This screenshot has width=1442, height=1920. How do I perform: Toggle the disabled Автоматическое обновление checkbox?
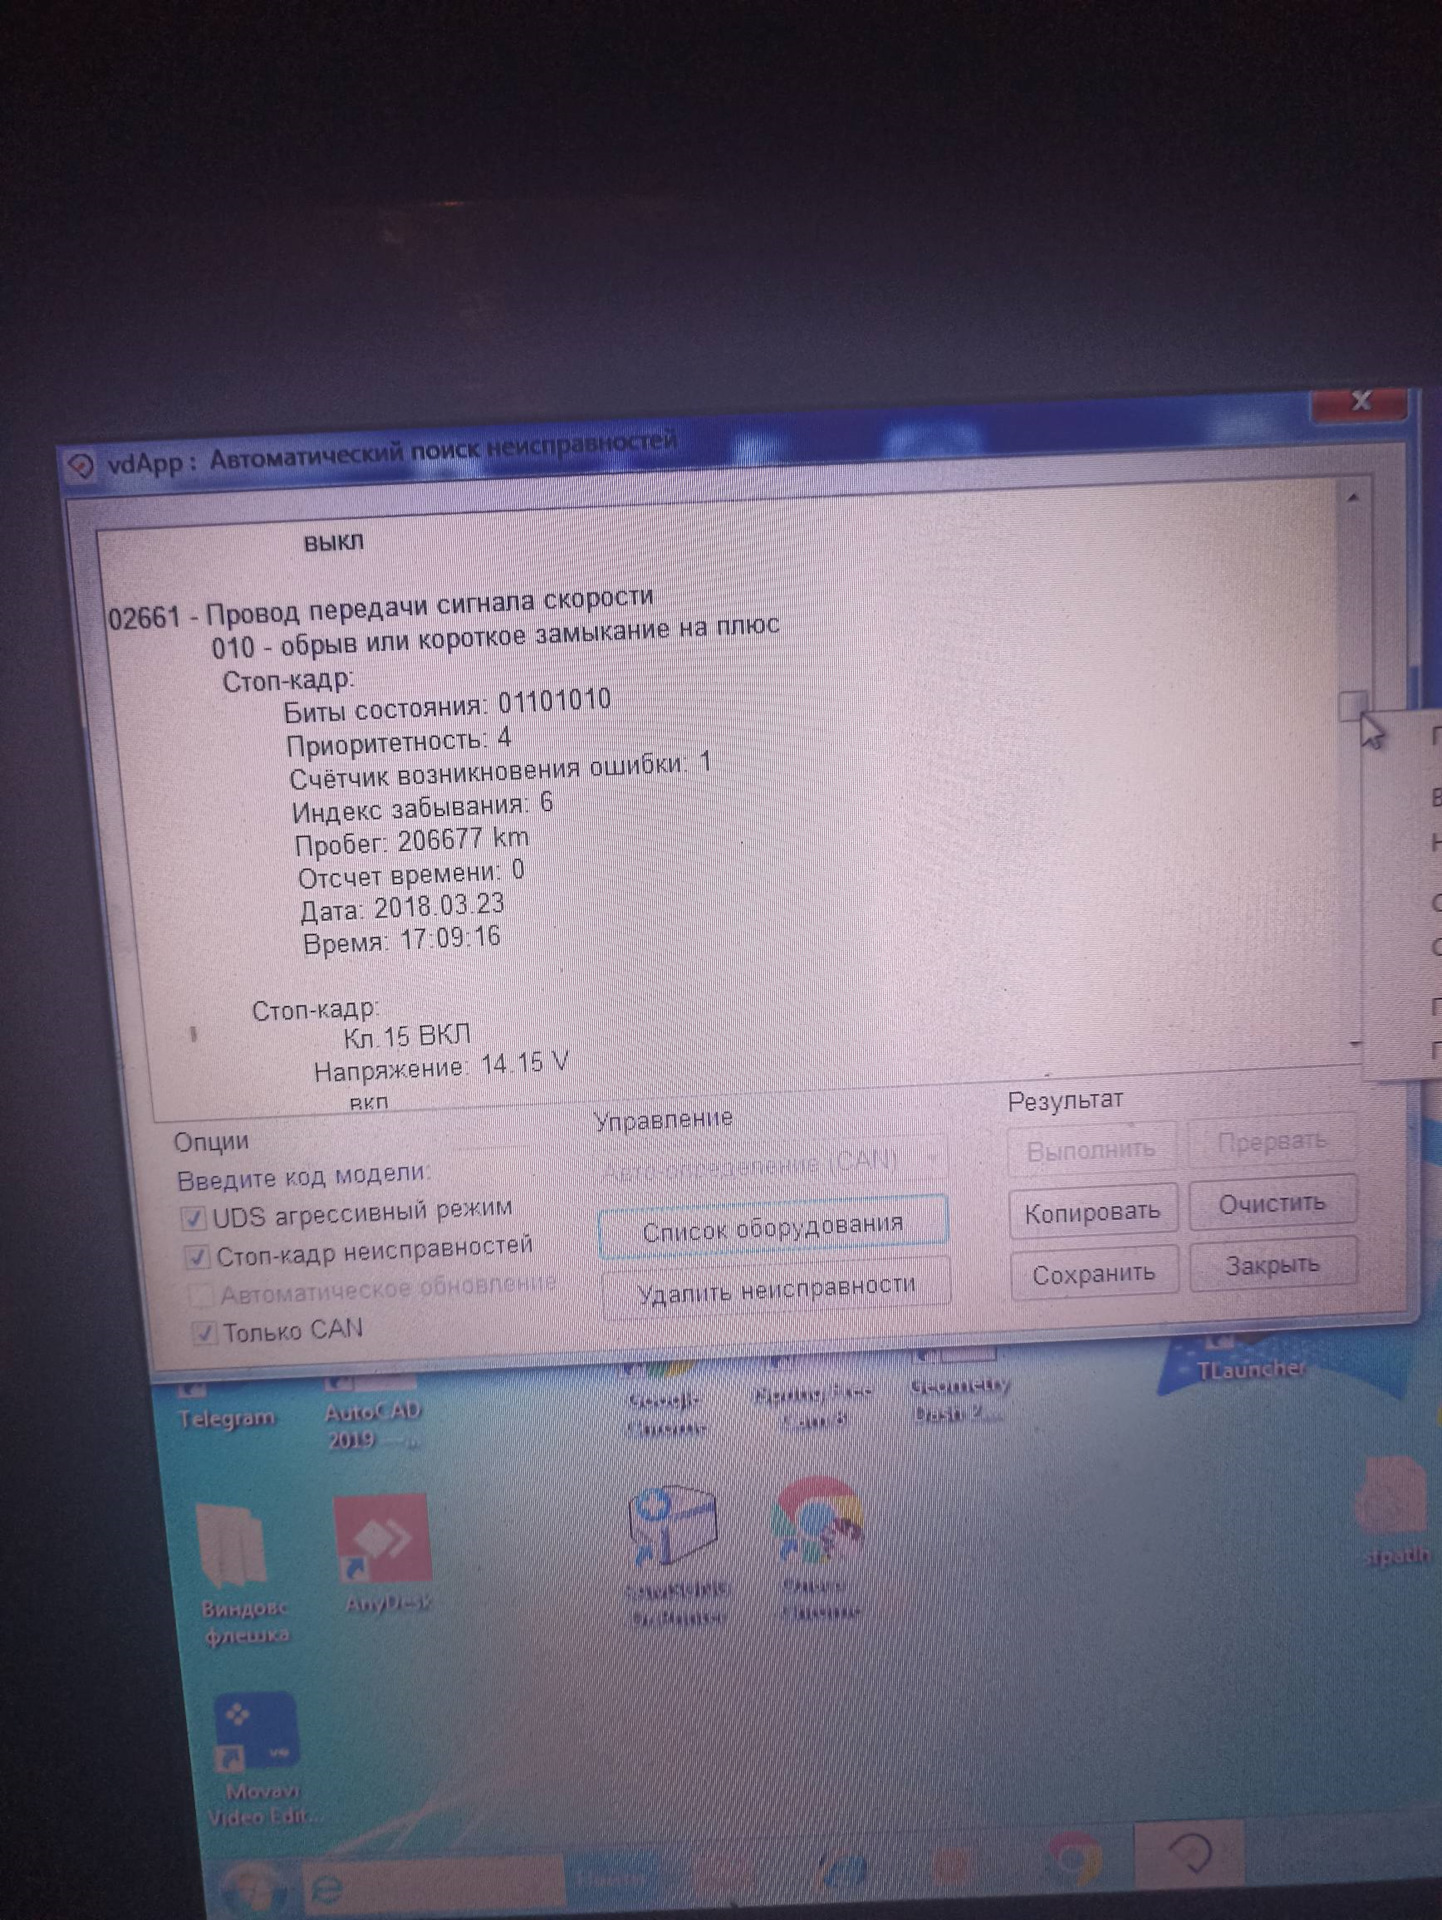pos(201,1295)
